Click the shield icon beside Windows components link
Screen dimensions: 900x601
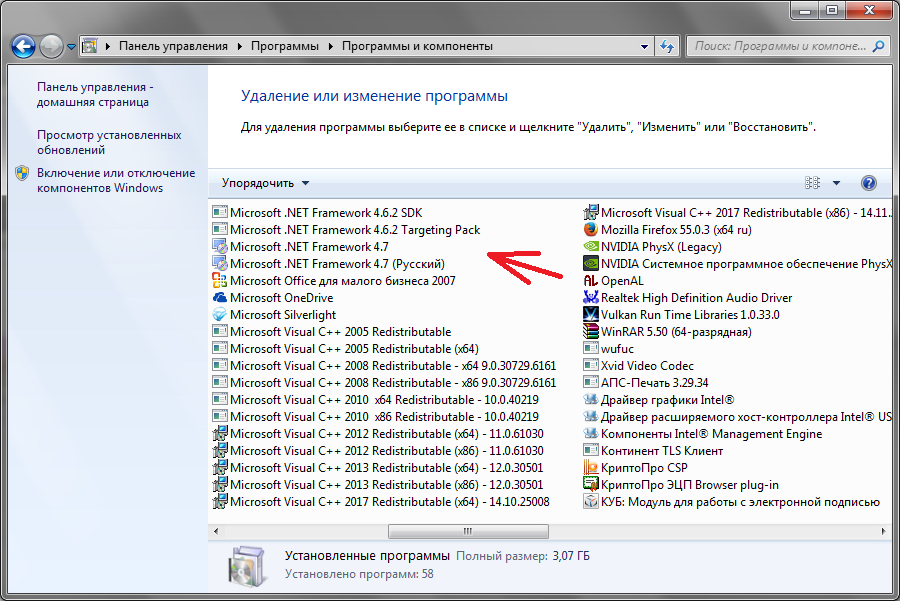(x=22, y=173)
